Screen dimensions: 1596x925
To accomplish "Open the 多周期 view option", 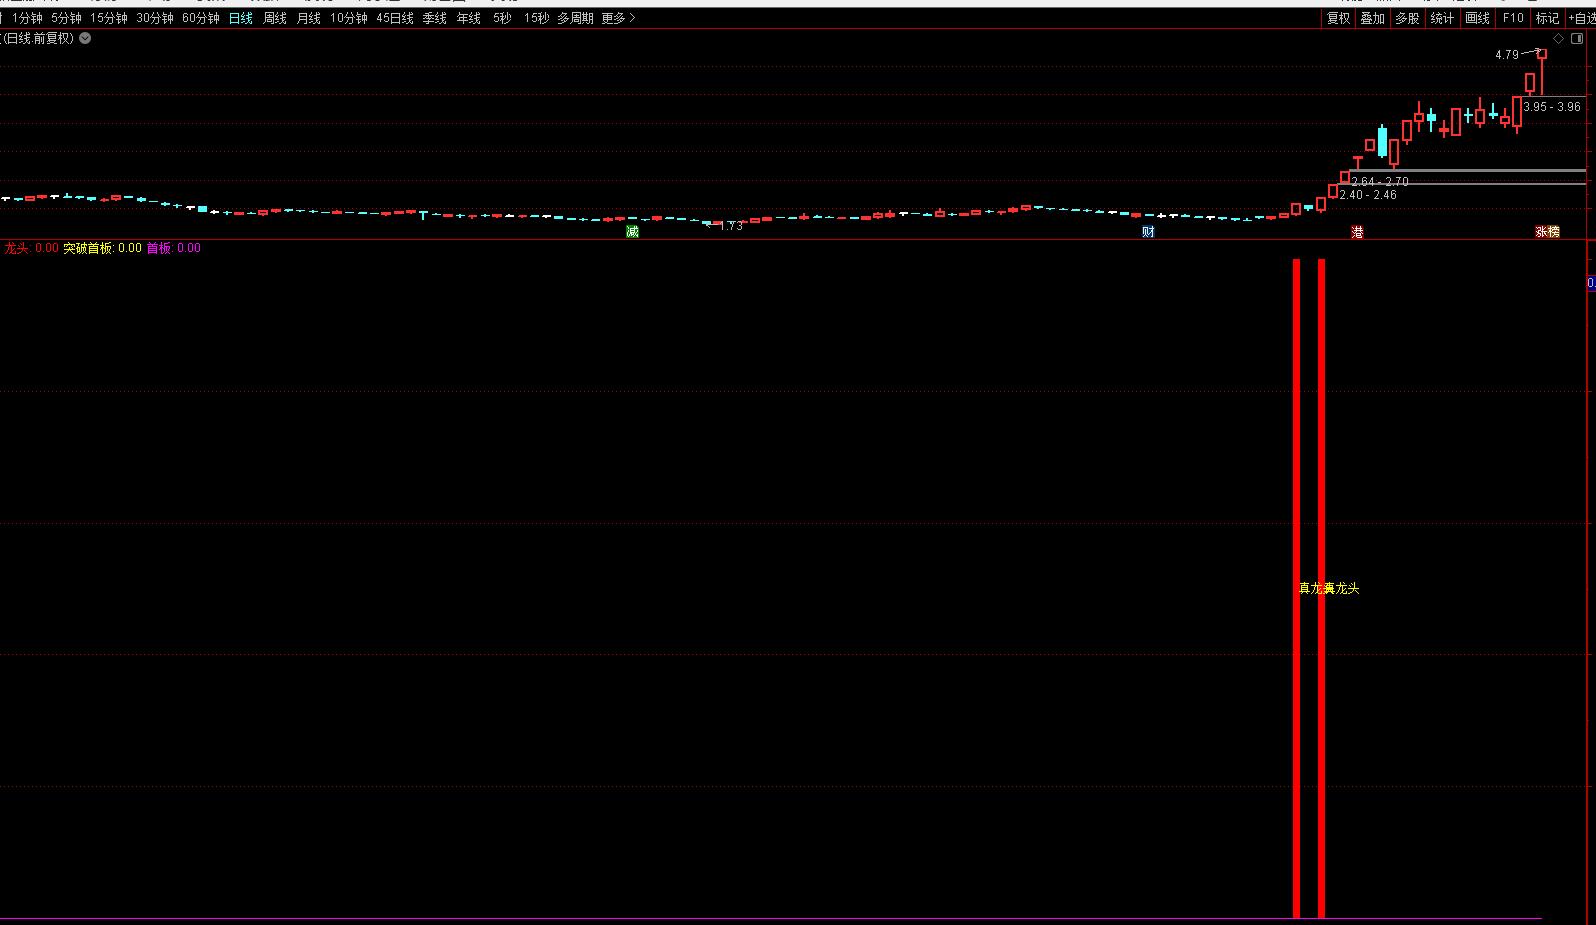I will 575,18.
